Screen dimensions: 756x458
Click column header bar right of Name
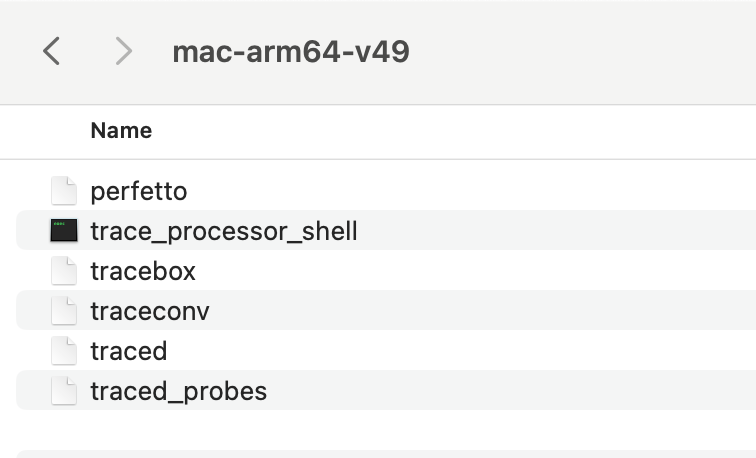(450, 131)
